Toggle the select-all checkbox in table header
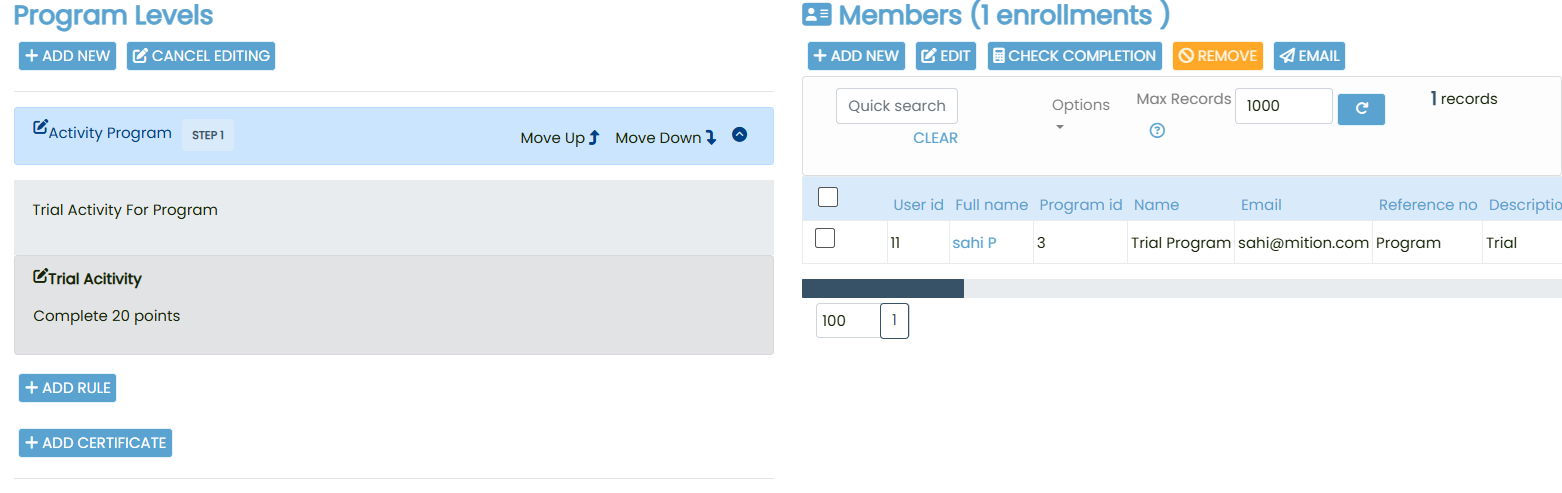1562x493 pixels. pos(828,197)
